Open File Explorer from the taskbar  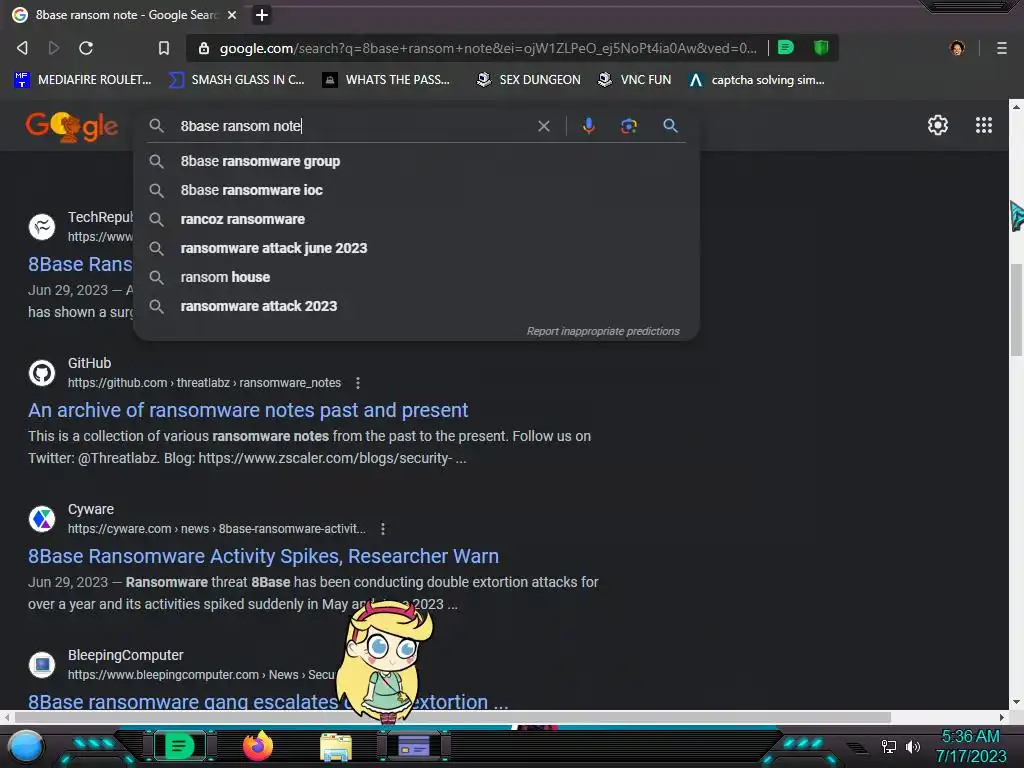pyautogui.click(x=336, y=747)
